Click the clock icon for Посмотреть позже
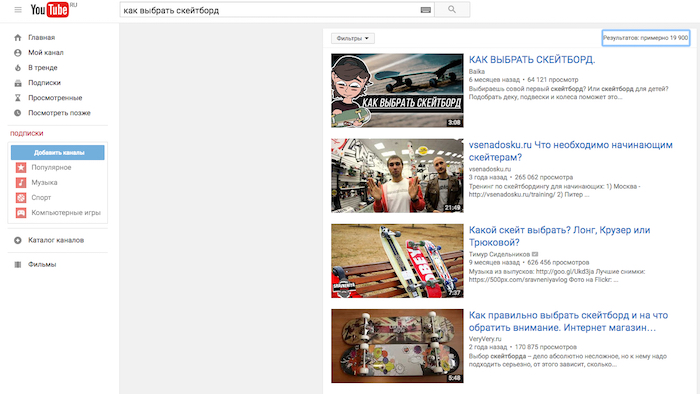 click(18, 113)
